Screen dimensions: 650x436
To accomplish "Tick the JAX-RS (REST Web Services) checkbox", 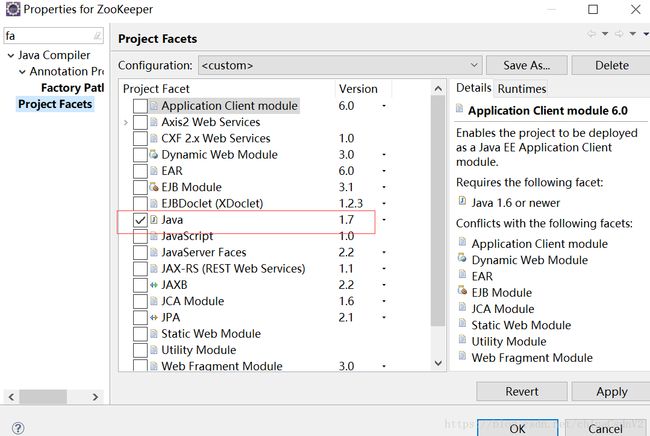I will (140, 269).
